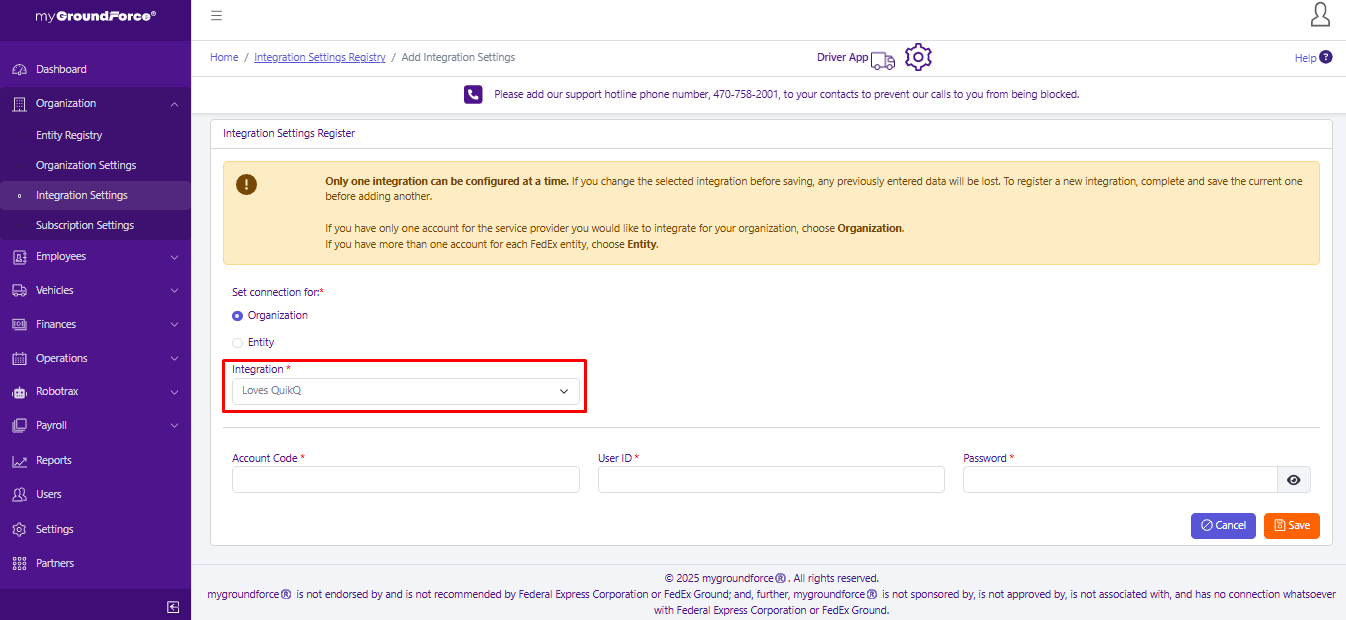Click the Organization building icon
Image resolution: width=1346 pixels, height=620 pixels.
[x=19, y=104]
